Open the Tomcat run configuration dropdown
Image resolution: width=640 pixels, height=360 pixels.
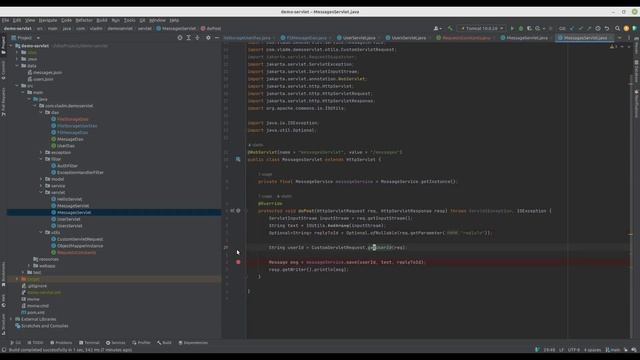click(482, 29)
